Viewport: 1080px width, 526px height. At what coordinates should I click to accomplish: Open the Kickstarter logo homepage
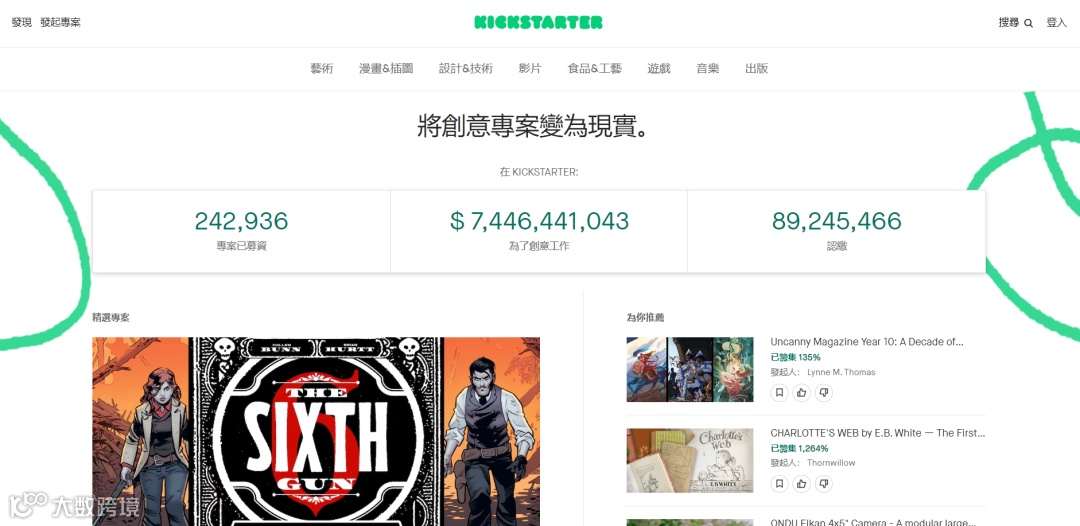pyautogui.click(x=539, y=23)
